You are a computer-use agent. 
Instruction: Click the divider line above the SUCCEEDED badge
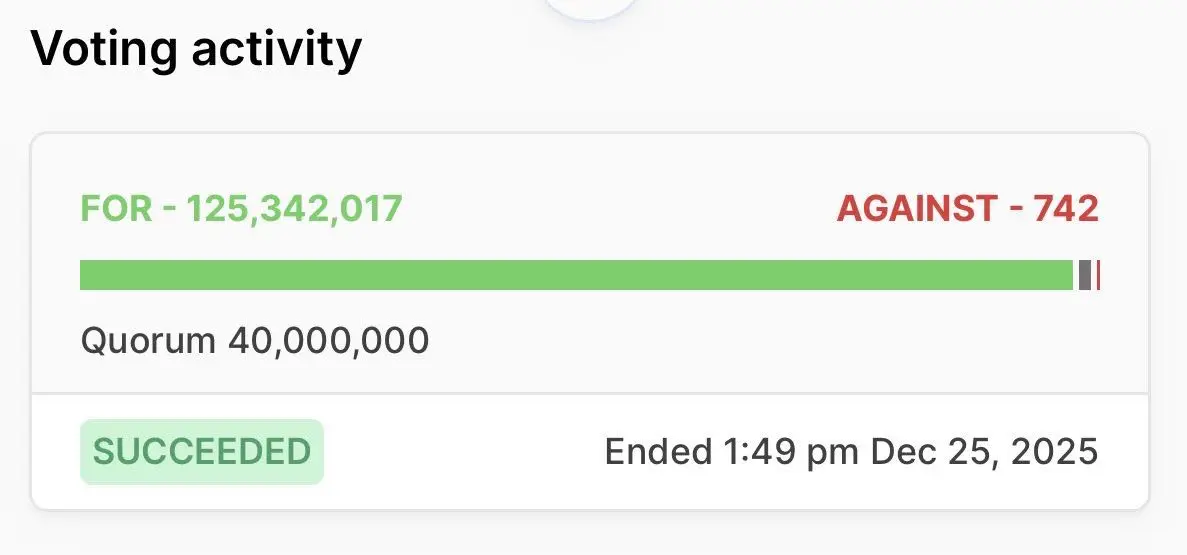(590, 394)
